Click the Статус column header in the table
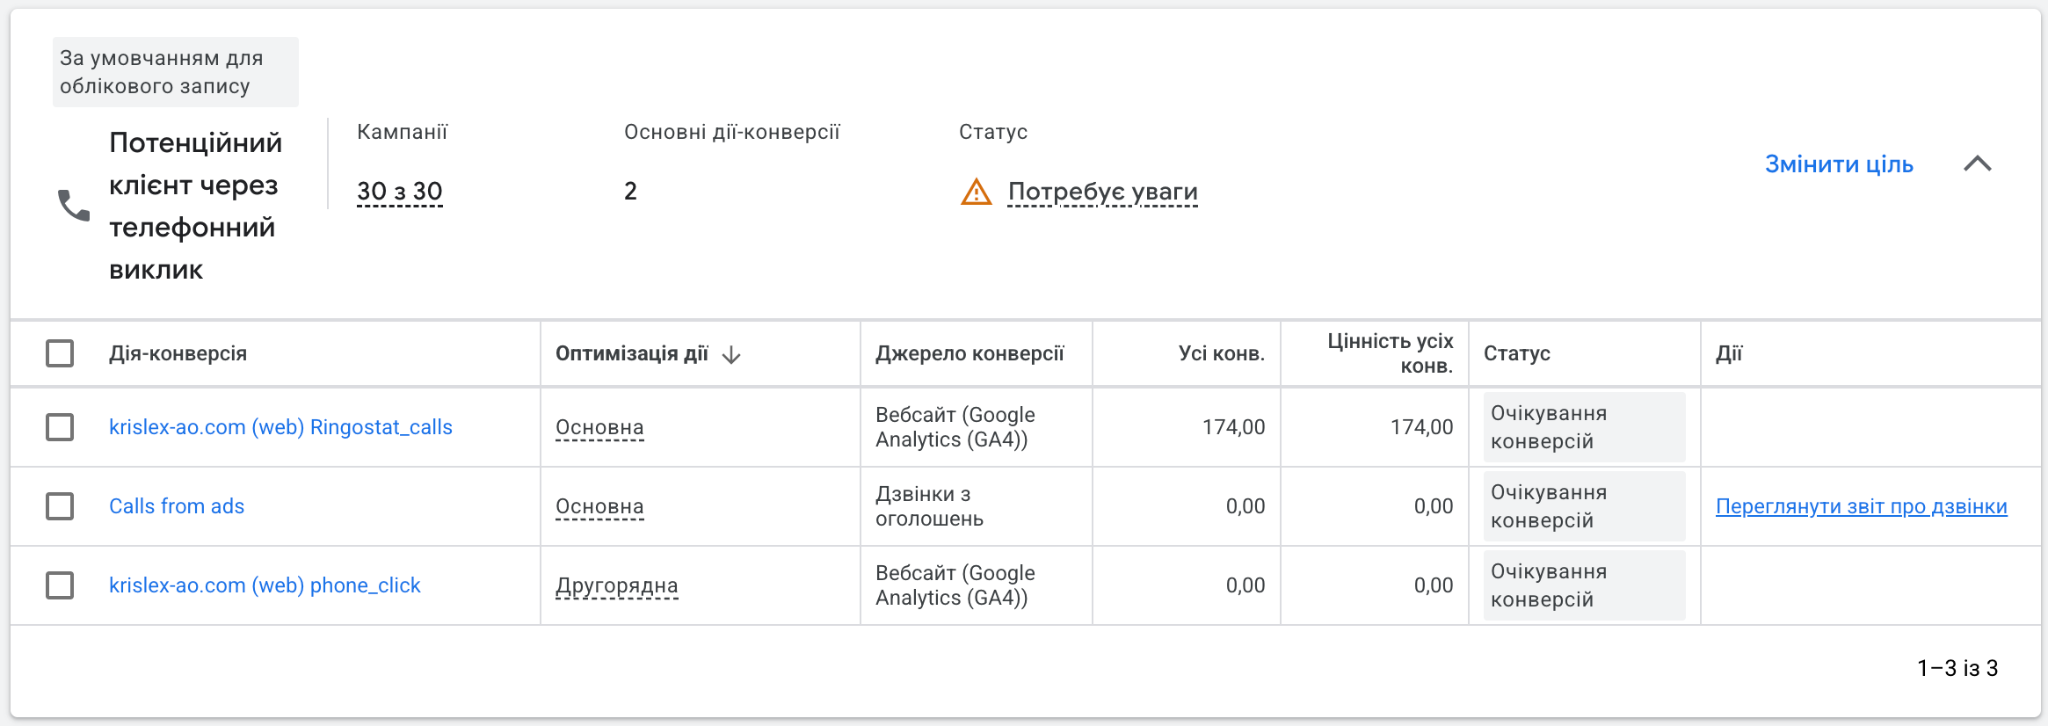The image size is (2048, 726). tap(1517, 353)
